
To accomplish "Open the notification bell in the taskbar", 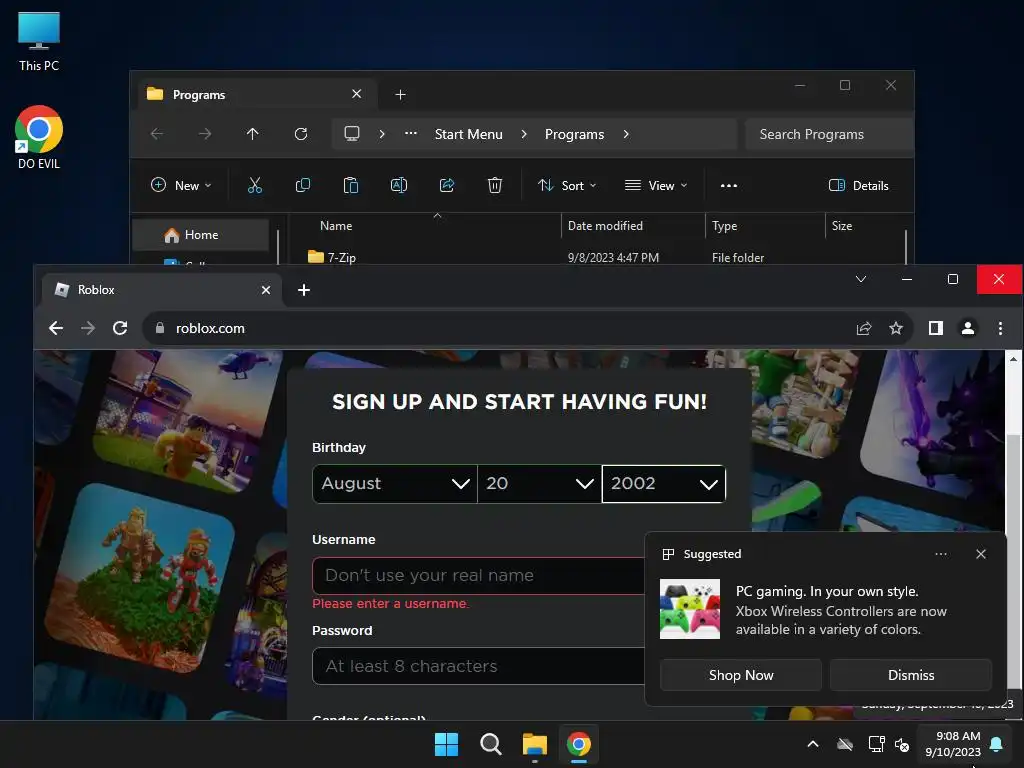I will pyautogui.click(x=997, y=744).
